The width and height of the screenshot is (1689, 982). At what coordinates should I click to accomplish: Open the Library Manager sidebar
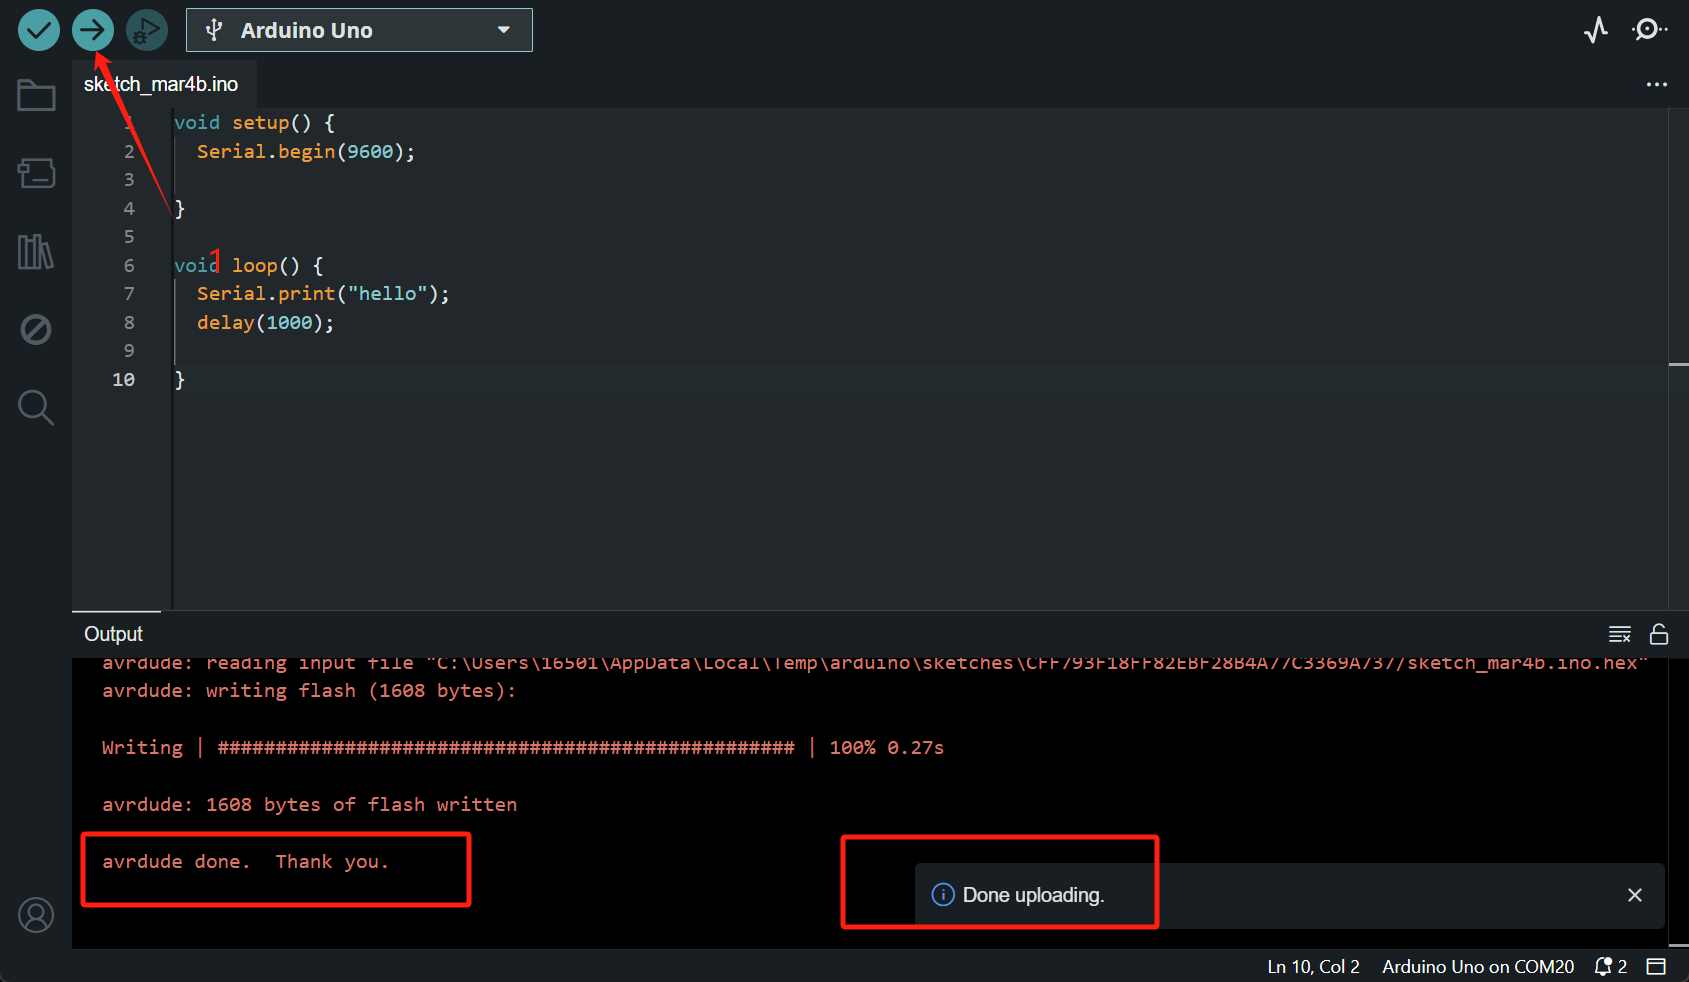pyautogui.click(x=36, y=251)
